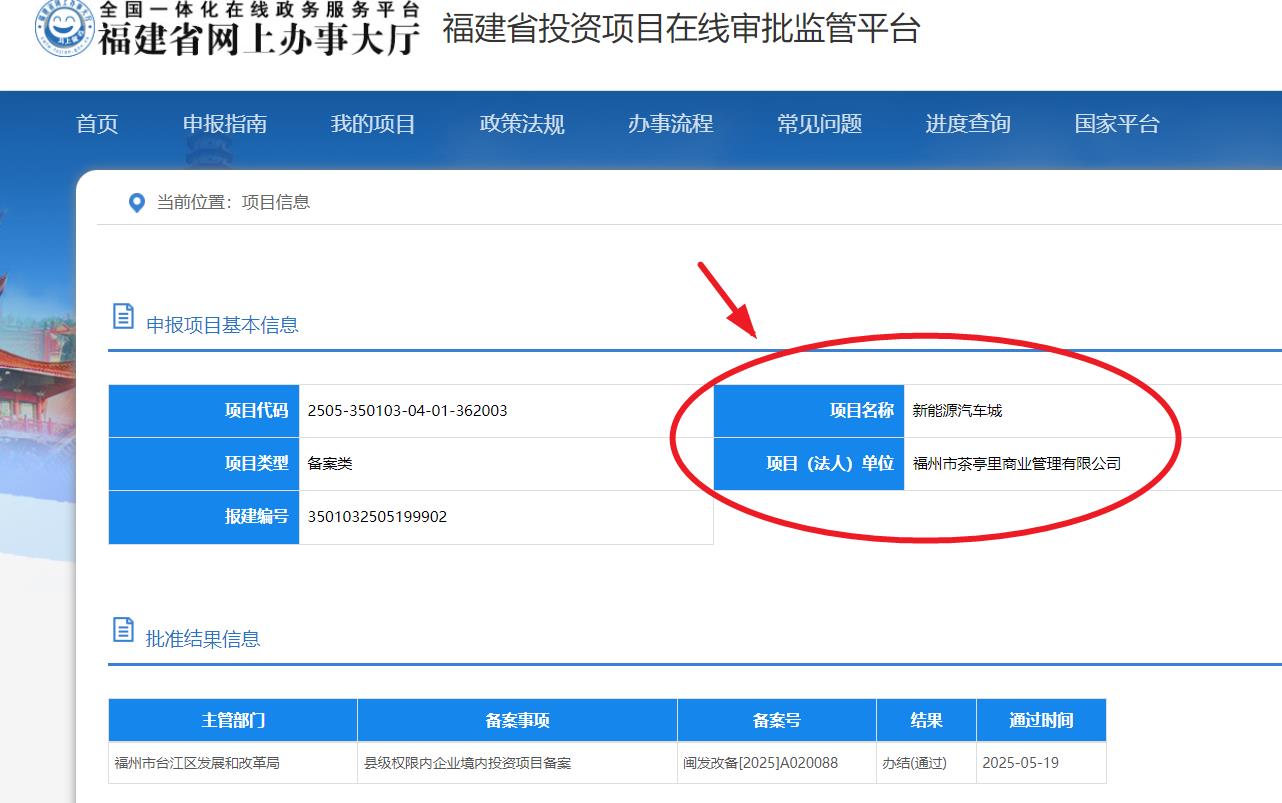Click the 备案号 column header

[777, 720]
